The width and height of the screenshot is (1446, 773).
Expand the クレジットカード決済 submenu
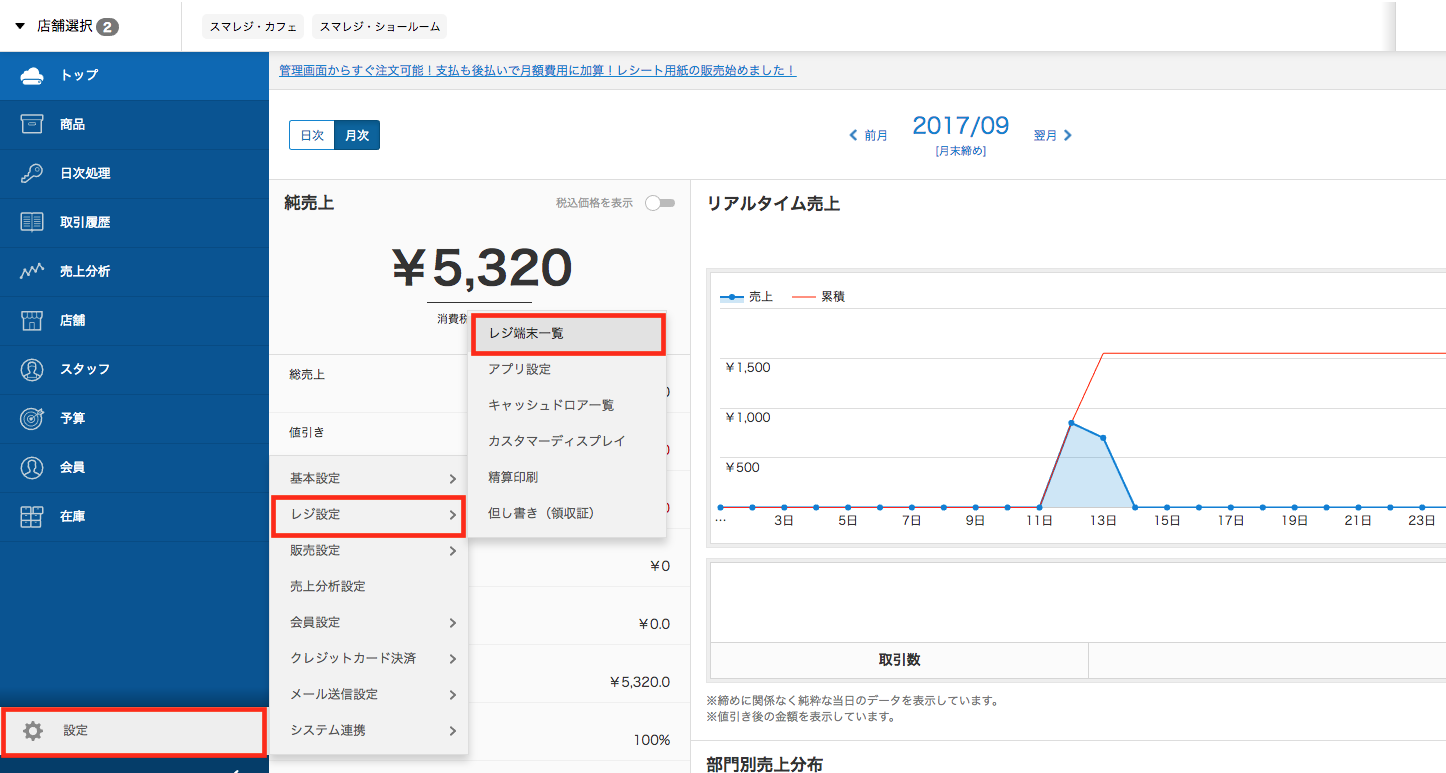368,658
